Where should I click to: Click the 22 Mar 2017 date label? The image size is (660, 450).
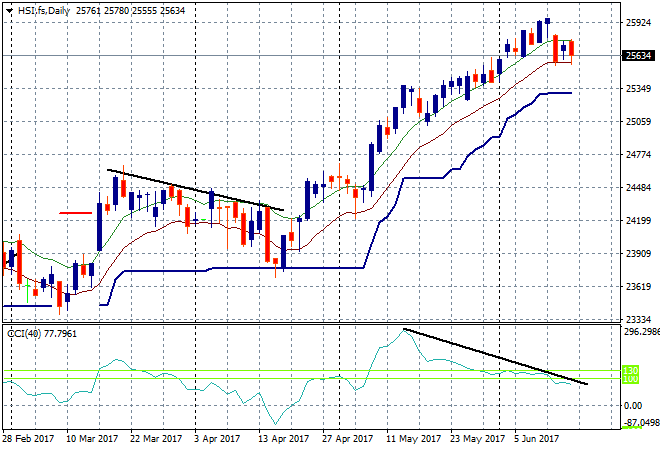(x=156, y=439)
